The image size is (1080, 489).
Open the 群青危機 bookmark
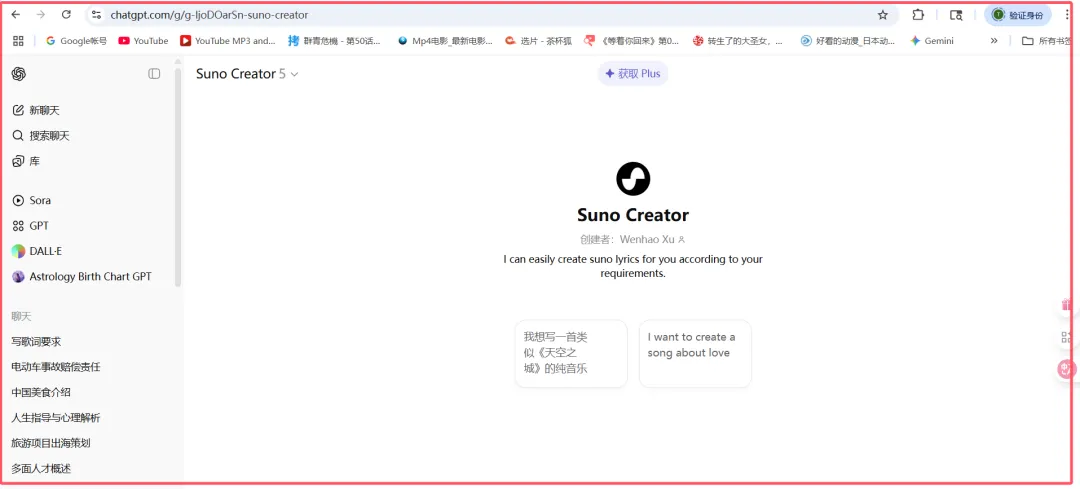pos(334,41)
